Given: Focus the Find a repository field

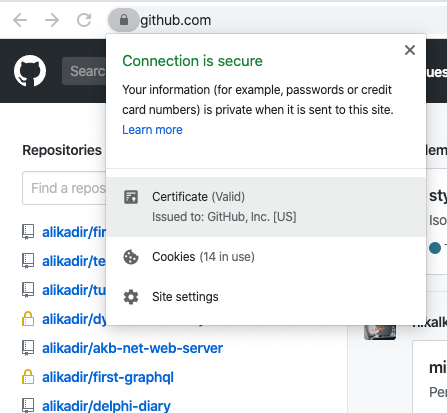Looking at the screenshot, I should 64,188.
